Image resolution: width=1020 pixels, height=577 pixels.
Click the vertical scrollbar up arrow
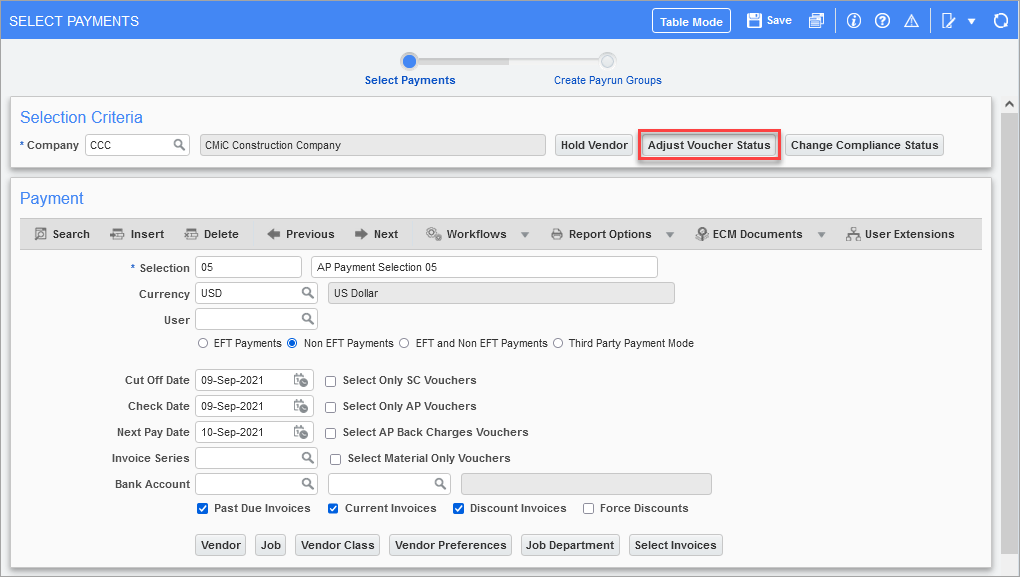coord(1009,104)
